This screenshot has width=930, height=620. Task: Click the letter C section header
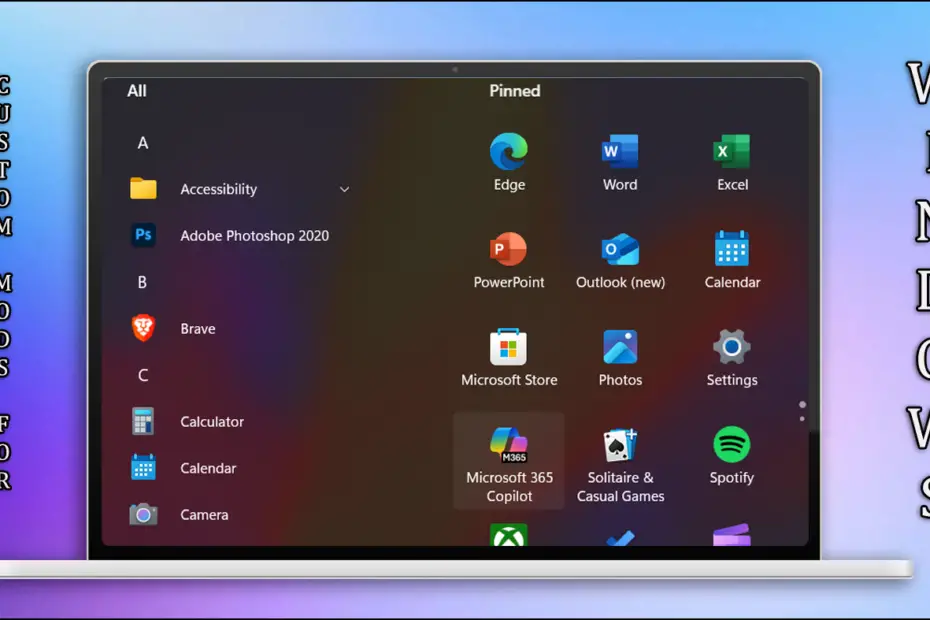click(x=143, y=376)
